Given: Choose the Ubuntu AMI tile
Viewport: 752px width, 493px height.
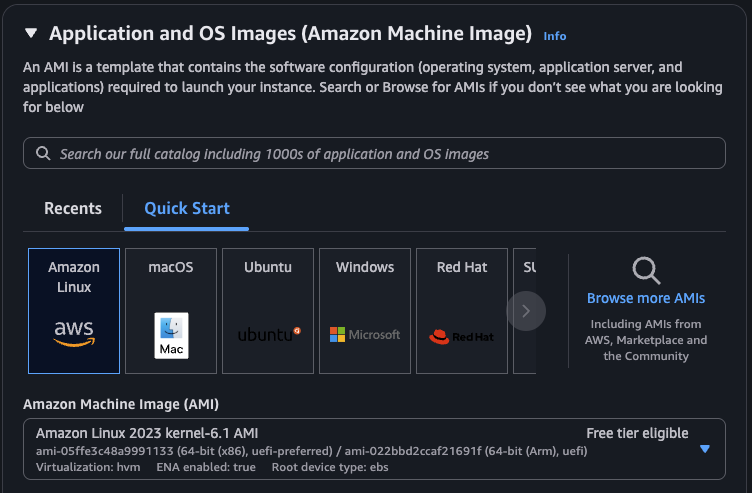Looking at the screenshot, I should pyautogui.click(x=268, y=311).
